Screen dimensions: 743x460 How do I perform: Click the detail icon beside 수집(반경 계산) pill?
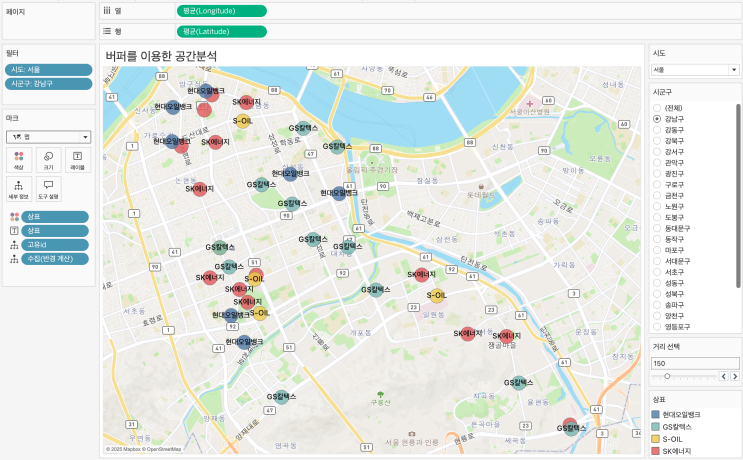click(x=14, y=259)
